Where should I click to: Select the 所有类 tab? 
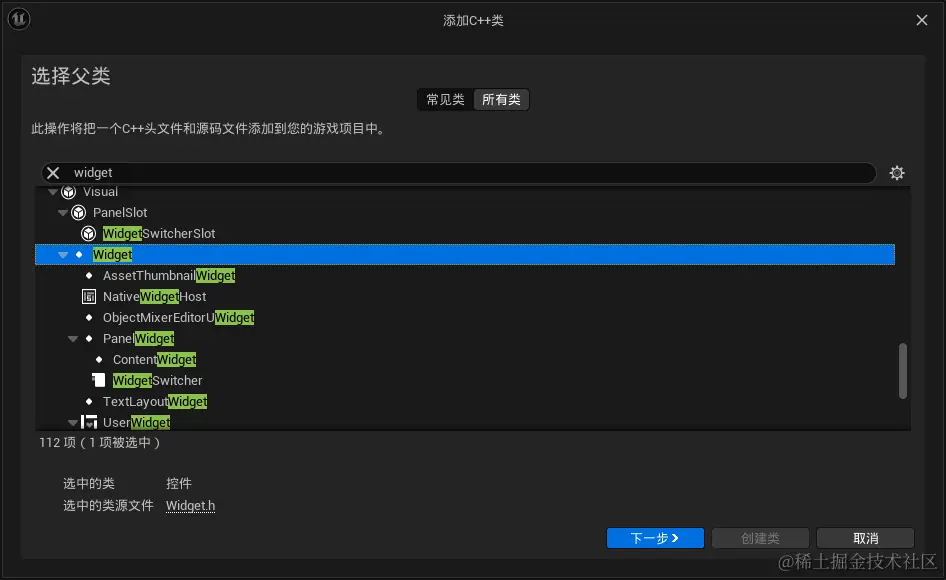tap(501, 99)
